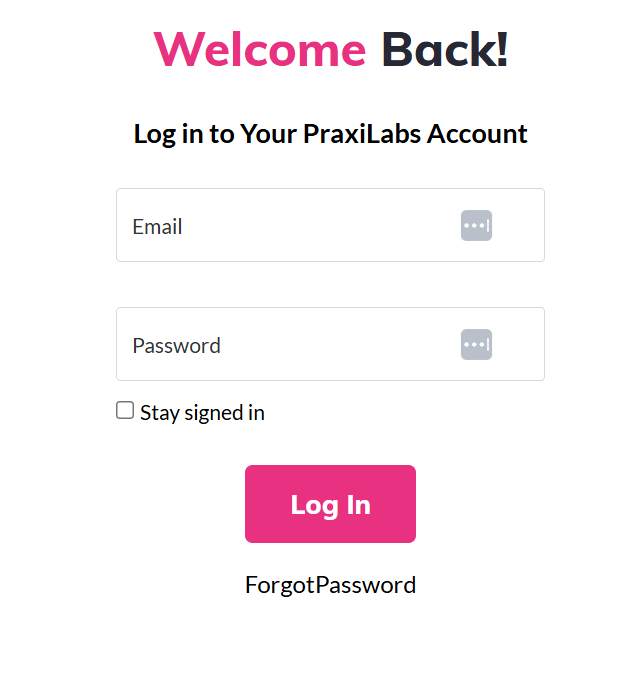This screenshot has height=687, width=641.
Task: Click the word 'Your' in the subheading
Action: pyautogui.click(x=269, y=134)
